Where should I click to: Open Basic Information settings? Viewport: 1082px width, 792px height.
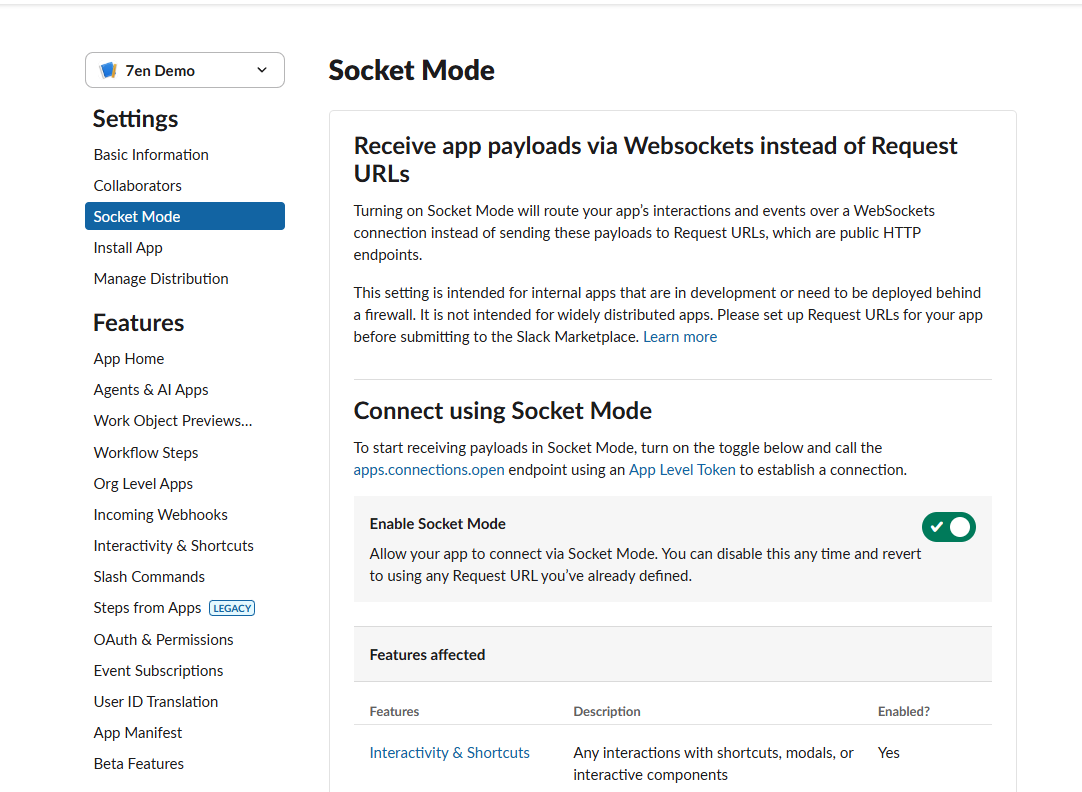coord(151,155)
